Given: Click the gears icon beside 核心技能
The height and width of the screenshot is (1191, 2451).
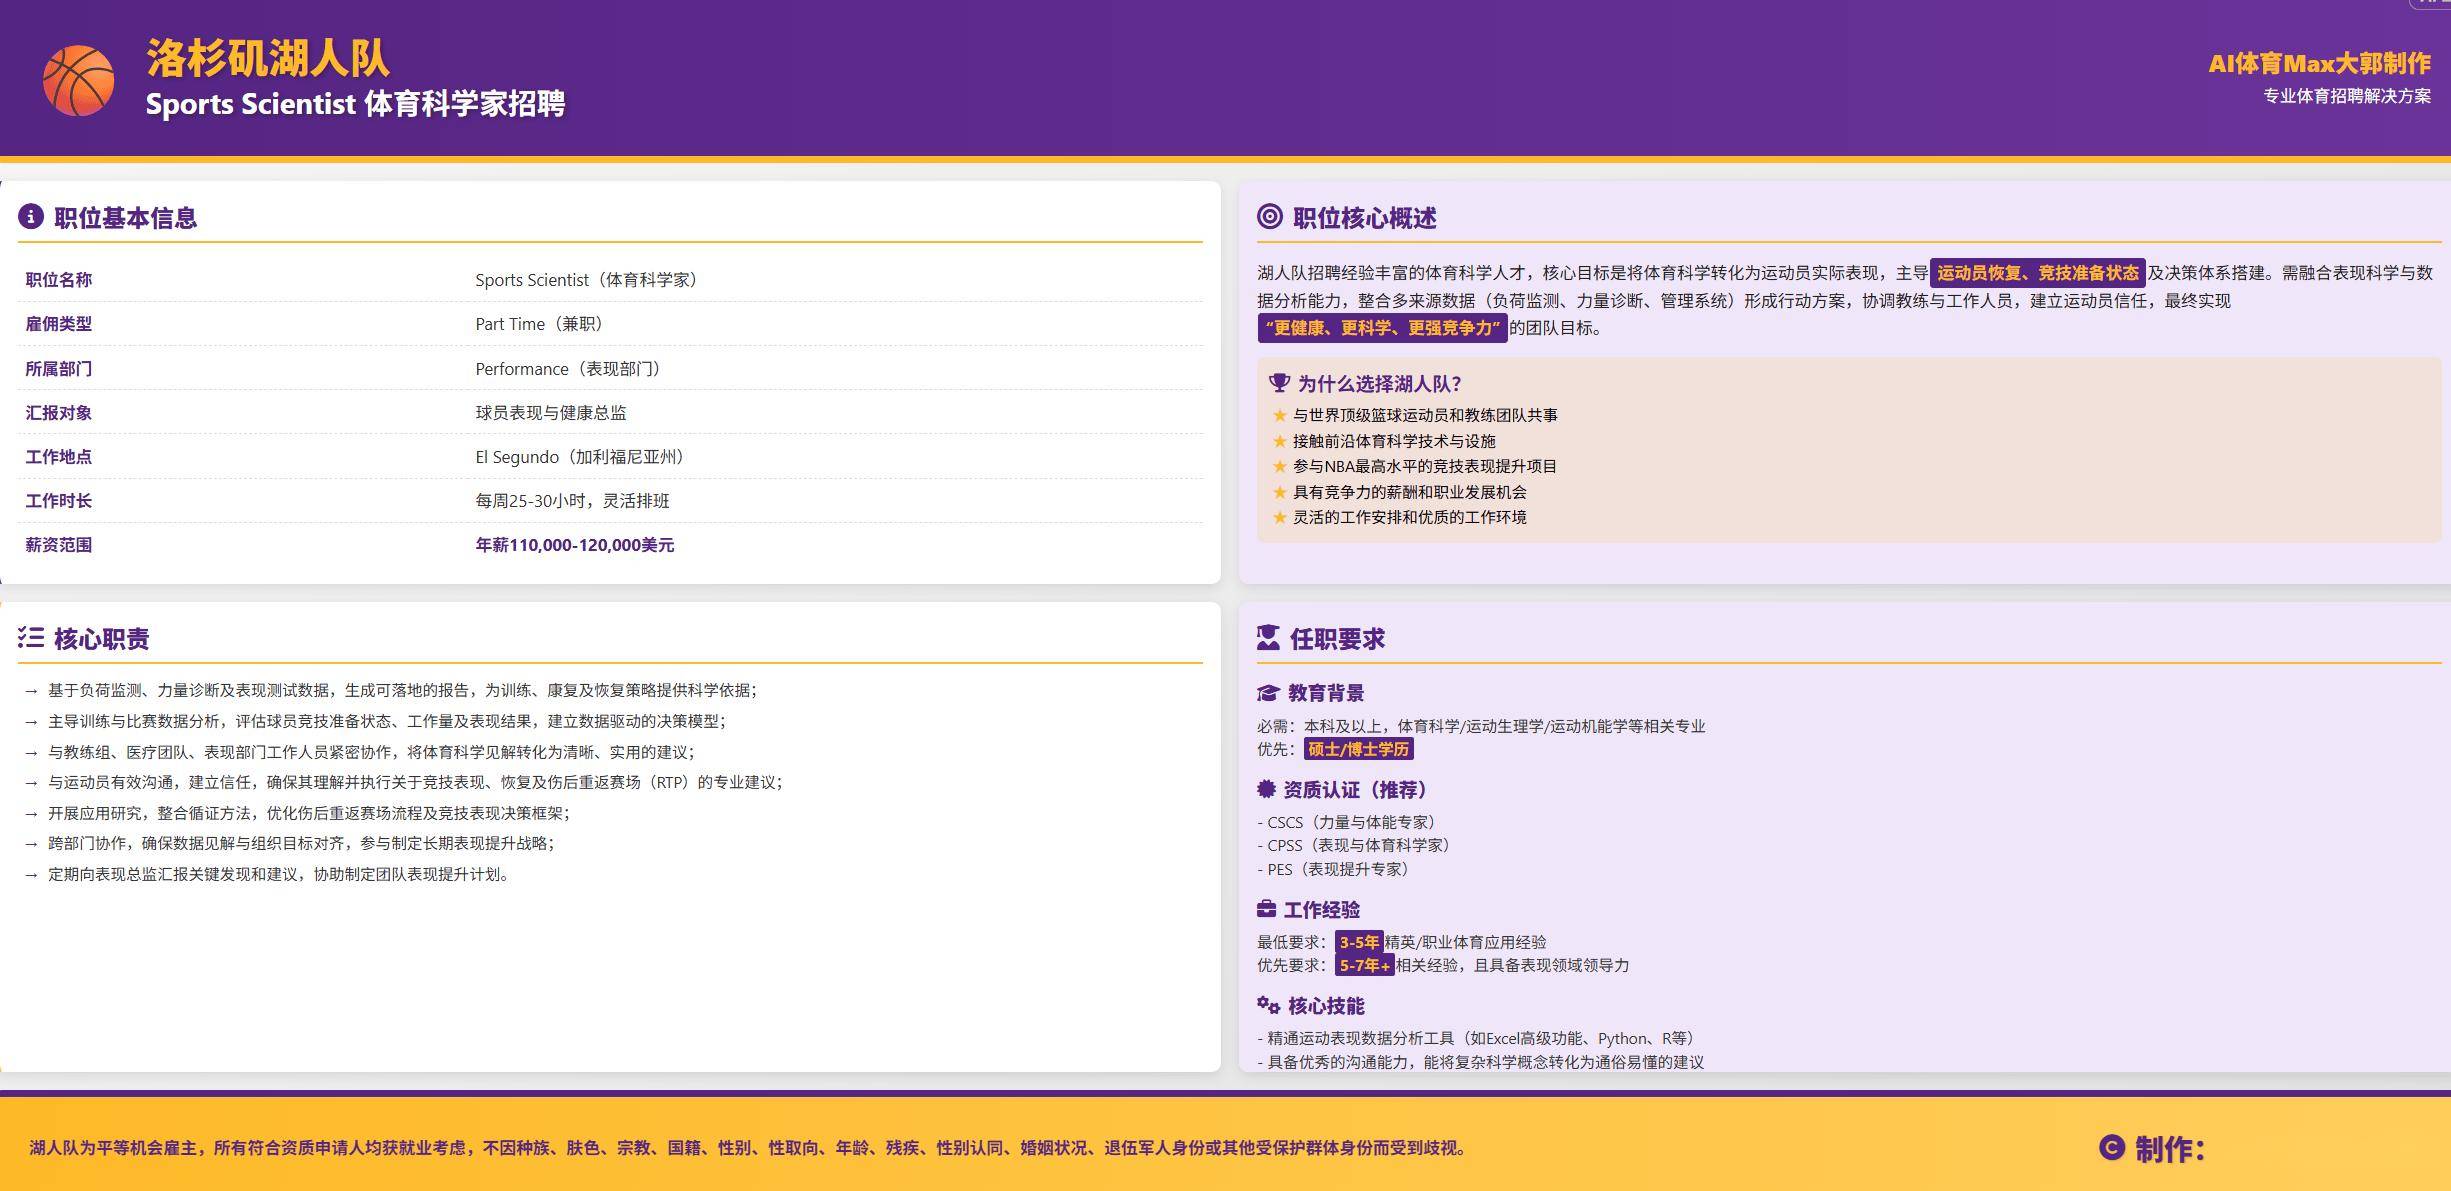Looking at the screenshot, I should click(x=1268, y=1005).
